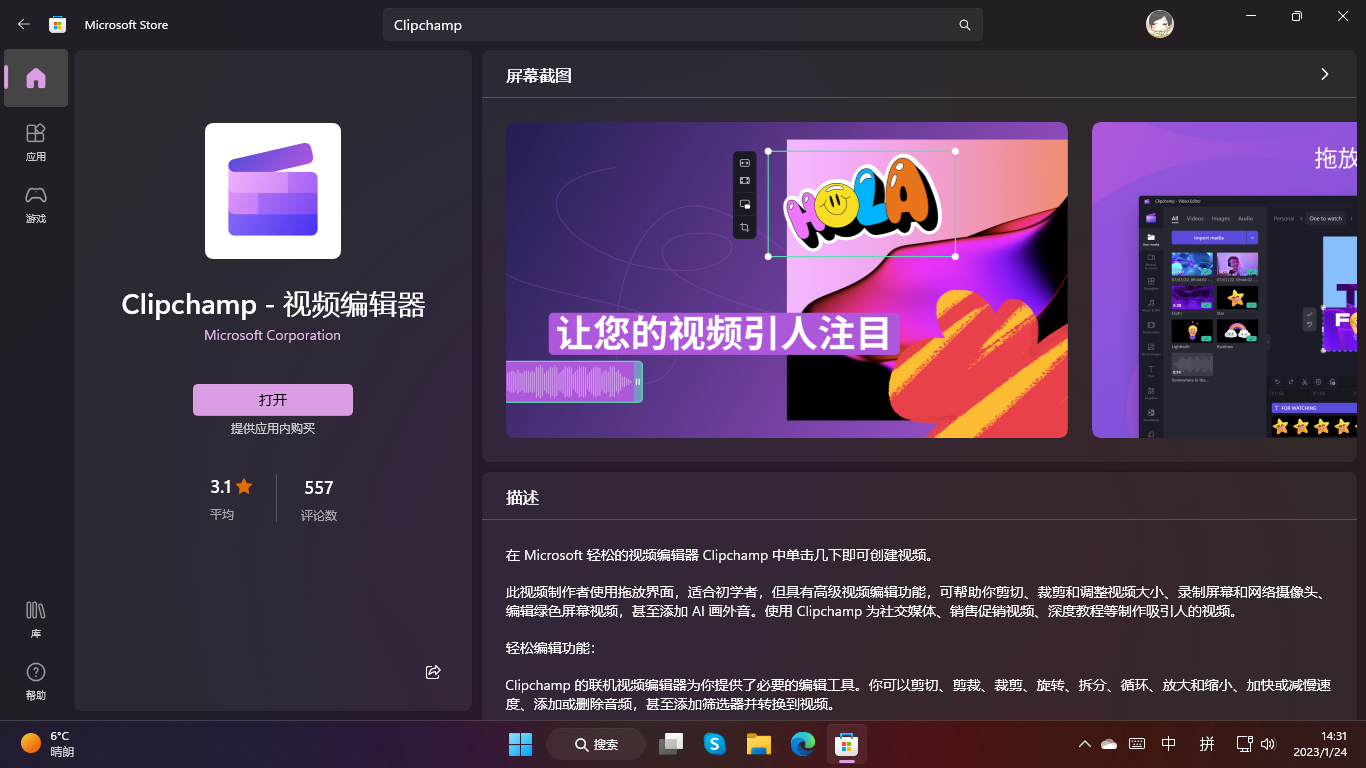Screen dimensions: 1366x768
Task: Click the 描述 section heading
Action: point(523,497)
